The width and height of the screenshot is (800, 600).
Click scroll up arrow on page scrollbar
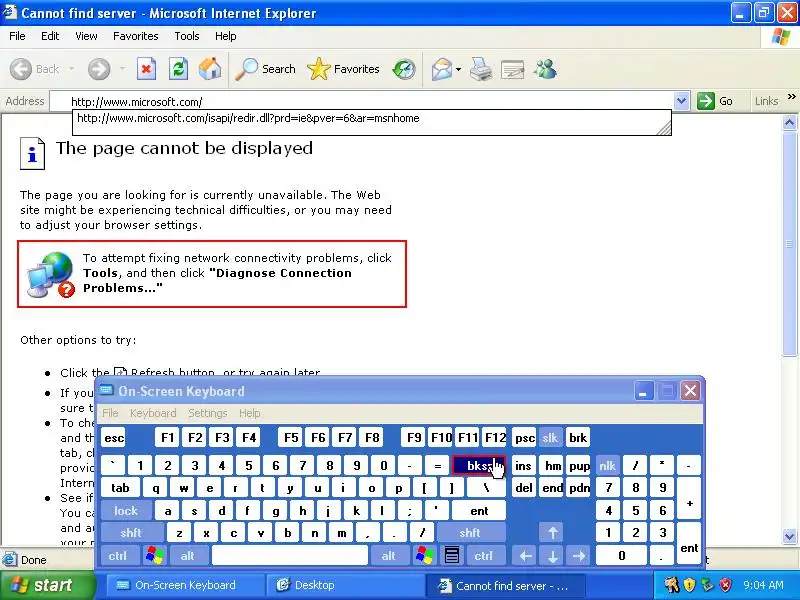point(789,122)
